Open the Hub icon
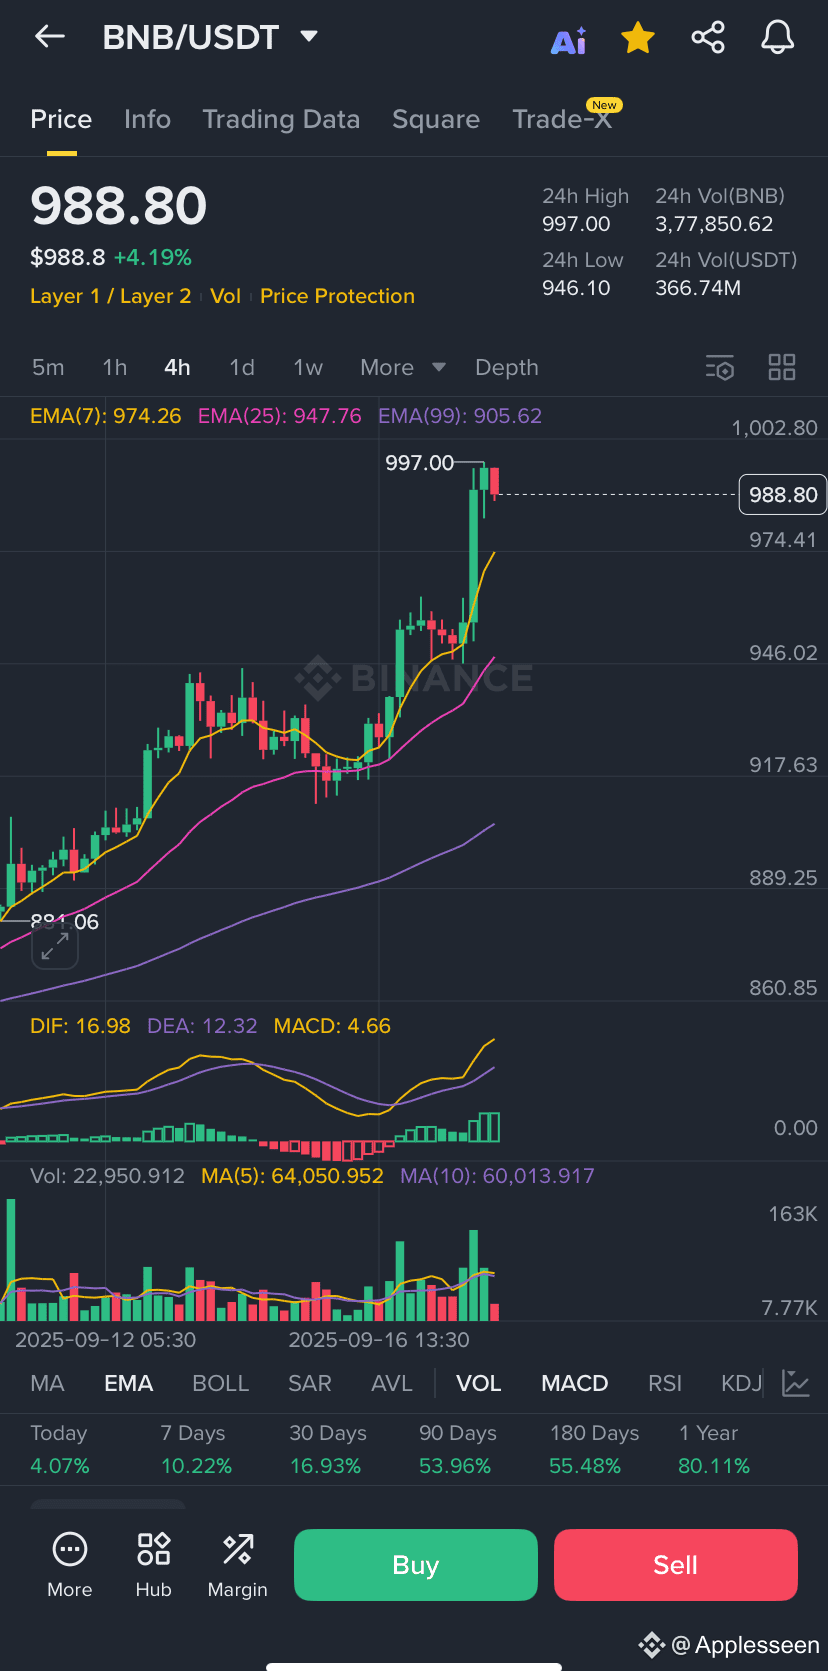Image resolution: width=828 pixels, height=1671 pixels. click(154, 1565)
